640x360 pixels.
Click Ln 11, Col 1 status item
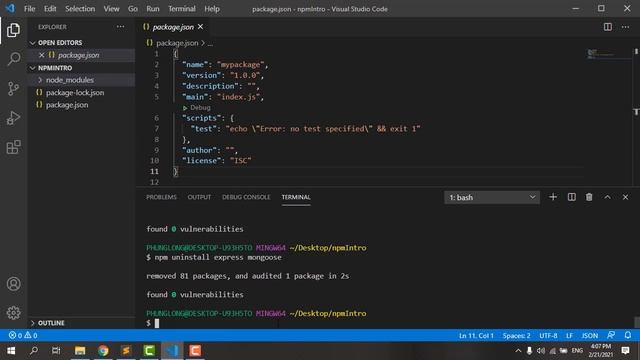pyautogui.click(x=476, y=336)
